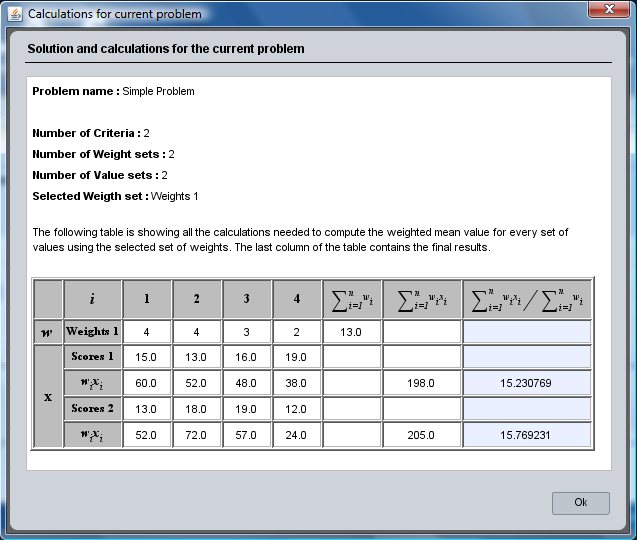
Task: Select the Scores 1 row header
Action: pyautogui.click(x=92, y=357)
